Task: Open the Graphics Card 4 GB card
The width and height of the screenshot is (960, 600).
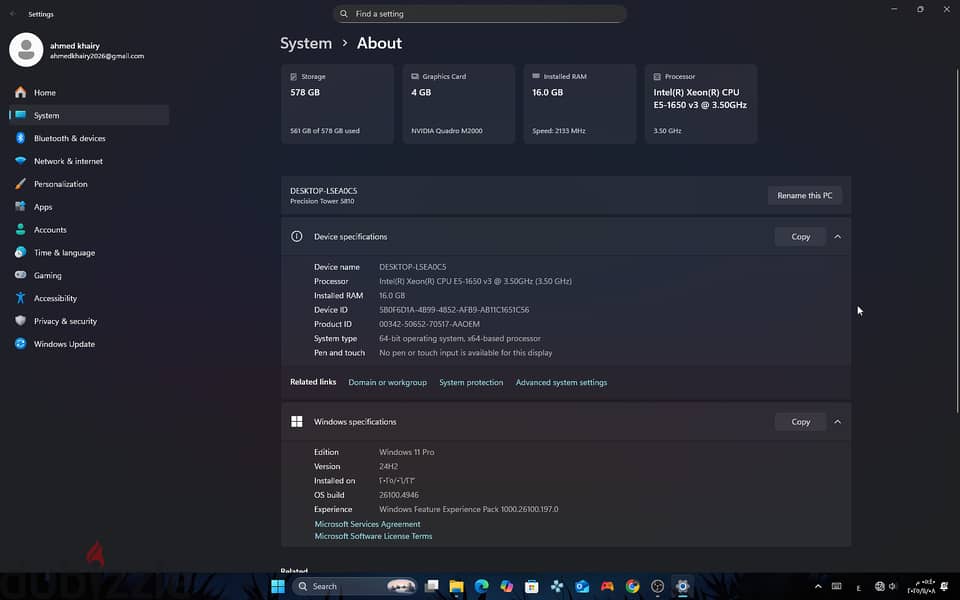Action: click(458, 103)
